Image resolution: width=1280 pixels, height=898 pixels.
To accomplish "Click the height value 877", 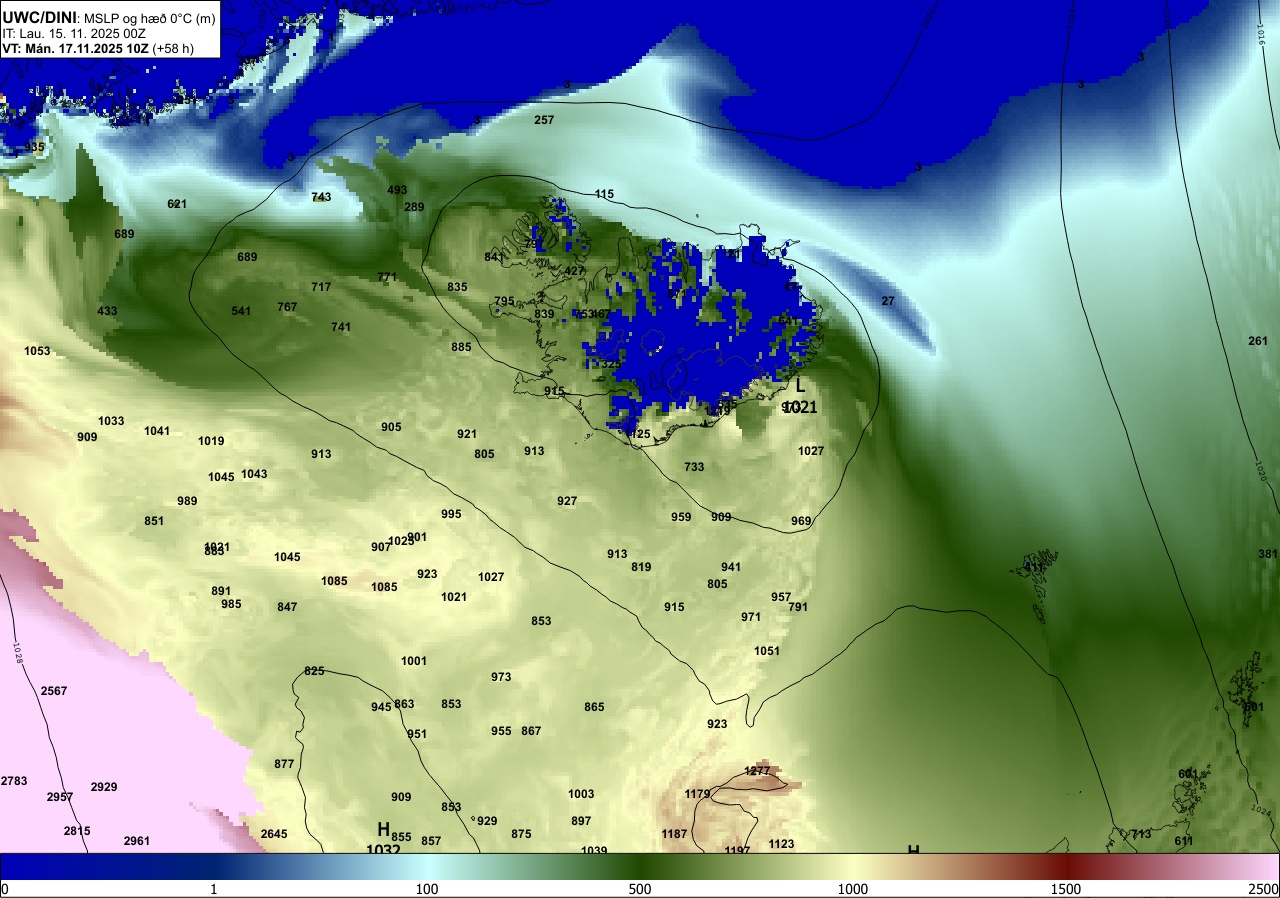I will click(284, 764).
